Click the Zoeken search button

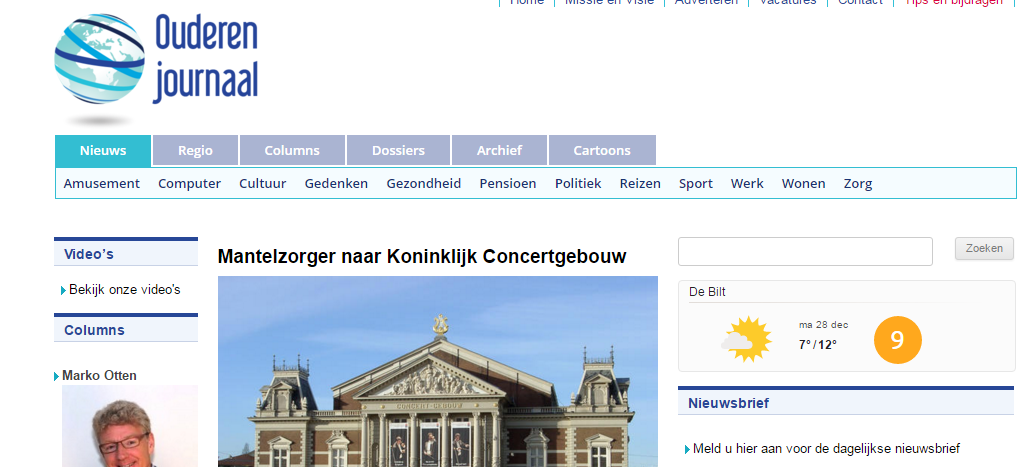984,249
